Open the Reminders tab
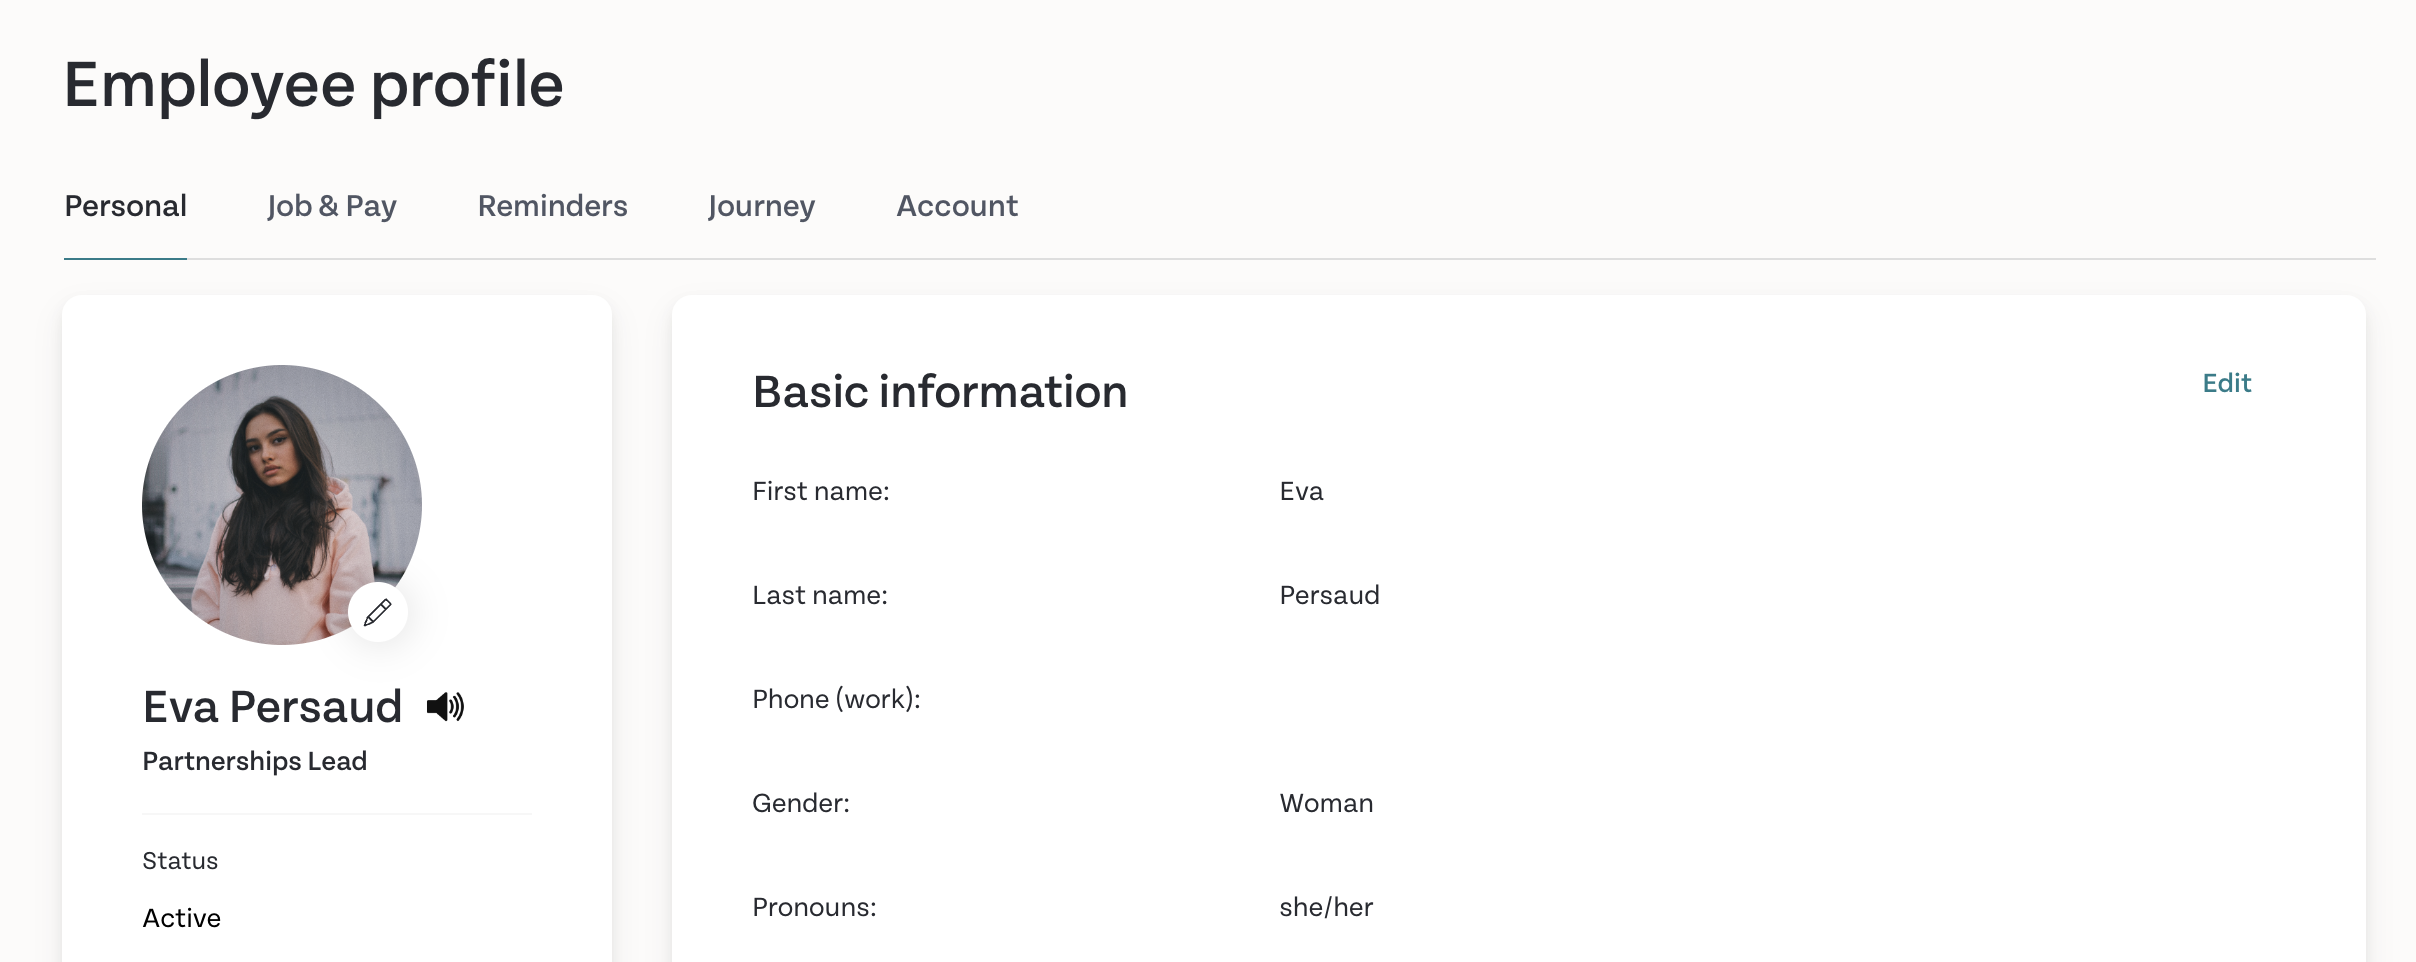Screen dimensions: 2416x962 tap(552, 206)
